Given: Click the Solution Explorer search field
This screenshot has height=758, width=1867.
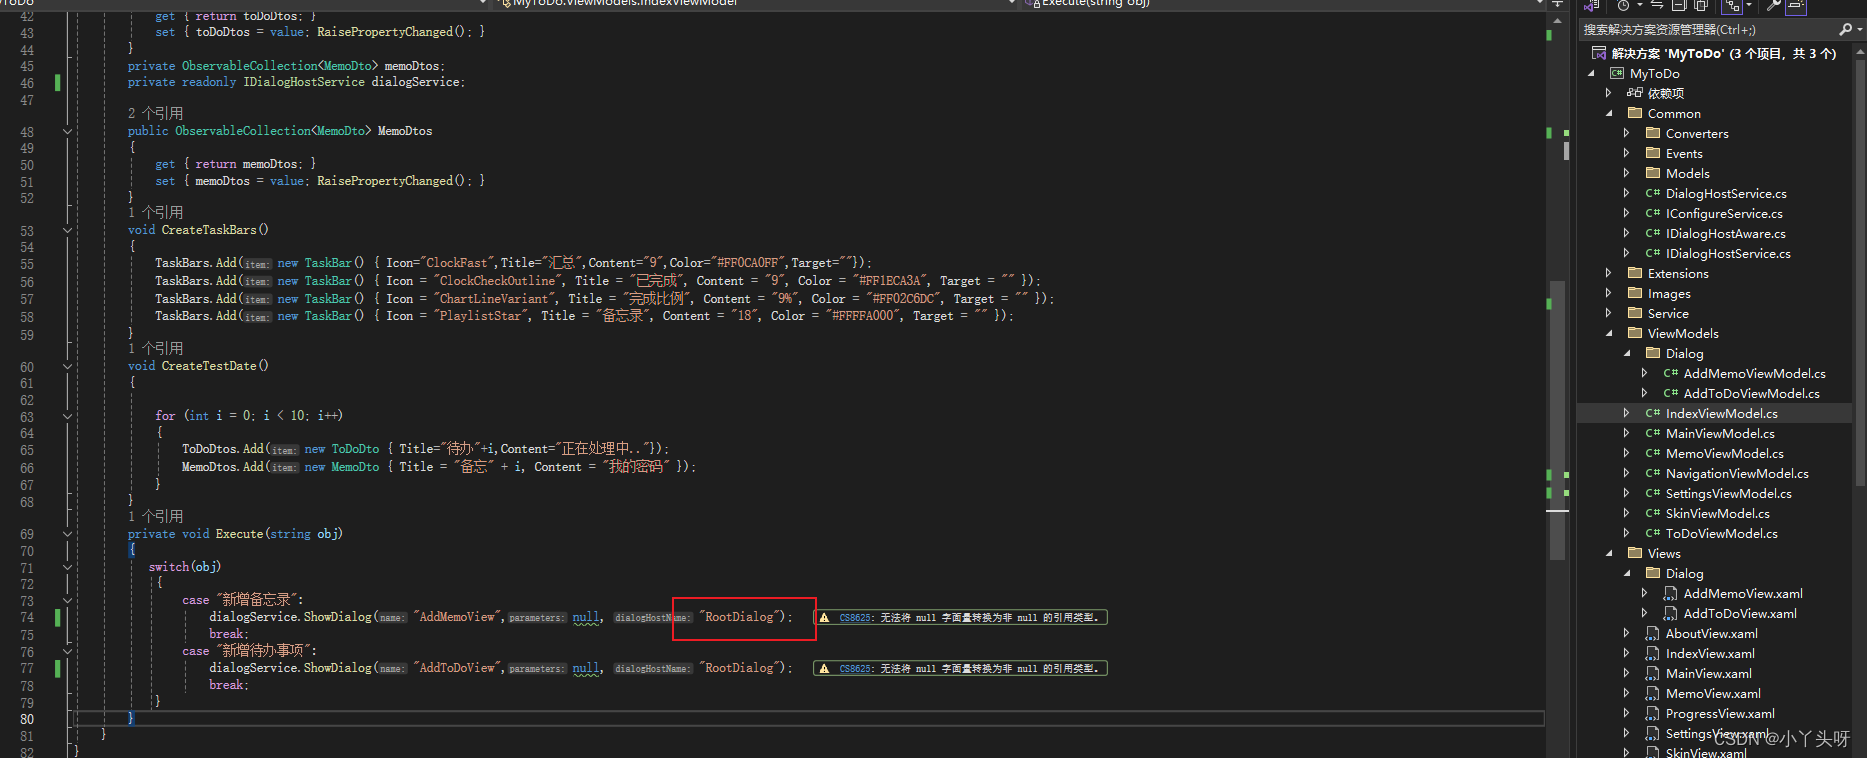Looking at the screenshot, I should point(1708,30).
